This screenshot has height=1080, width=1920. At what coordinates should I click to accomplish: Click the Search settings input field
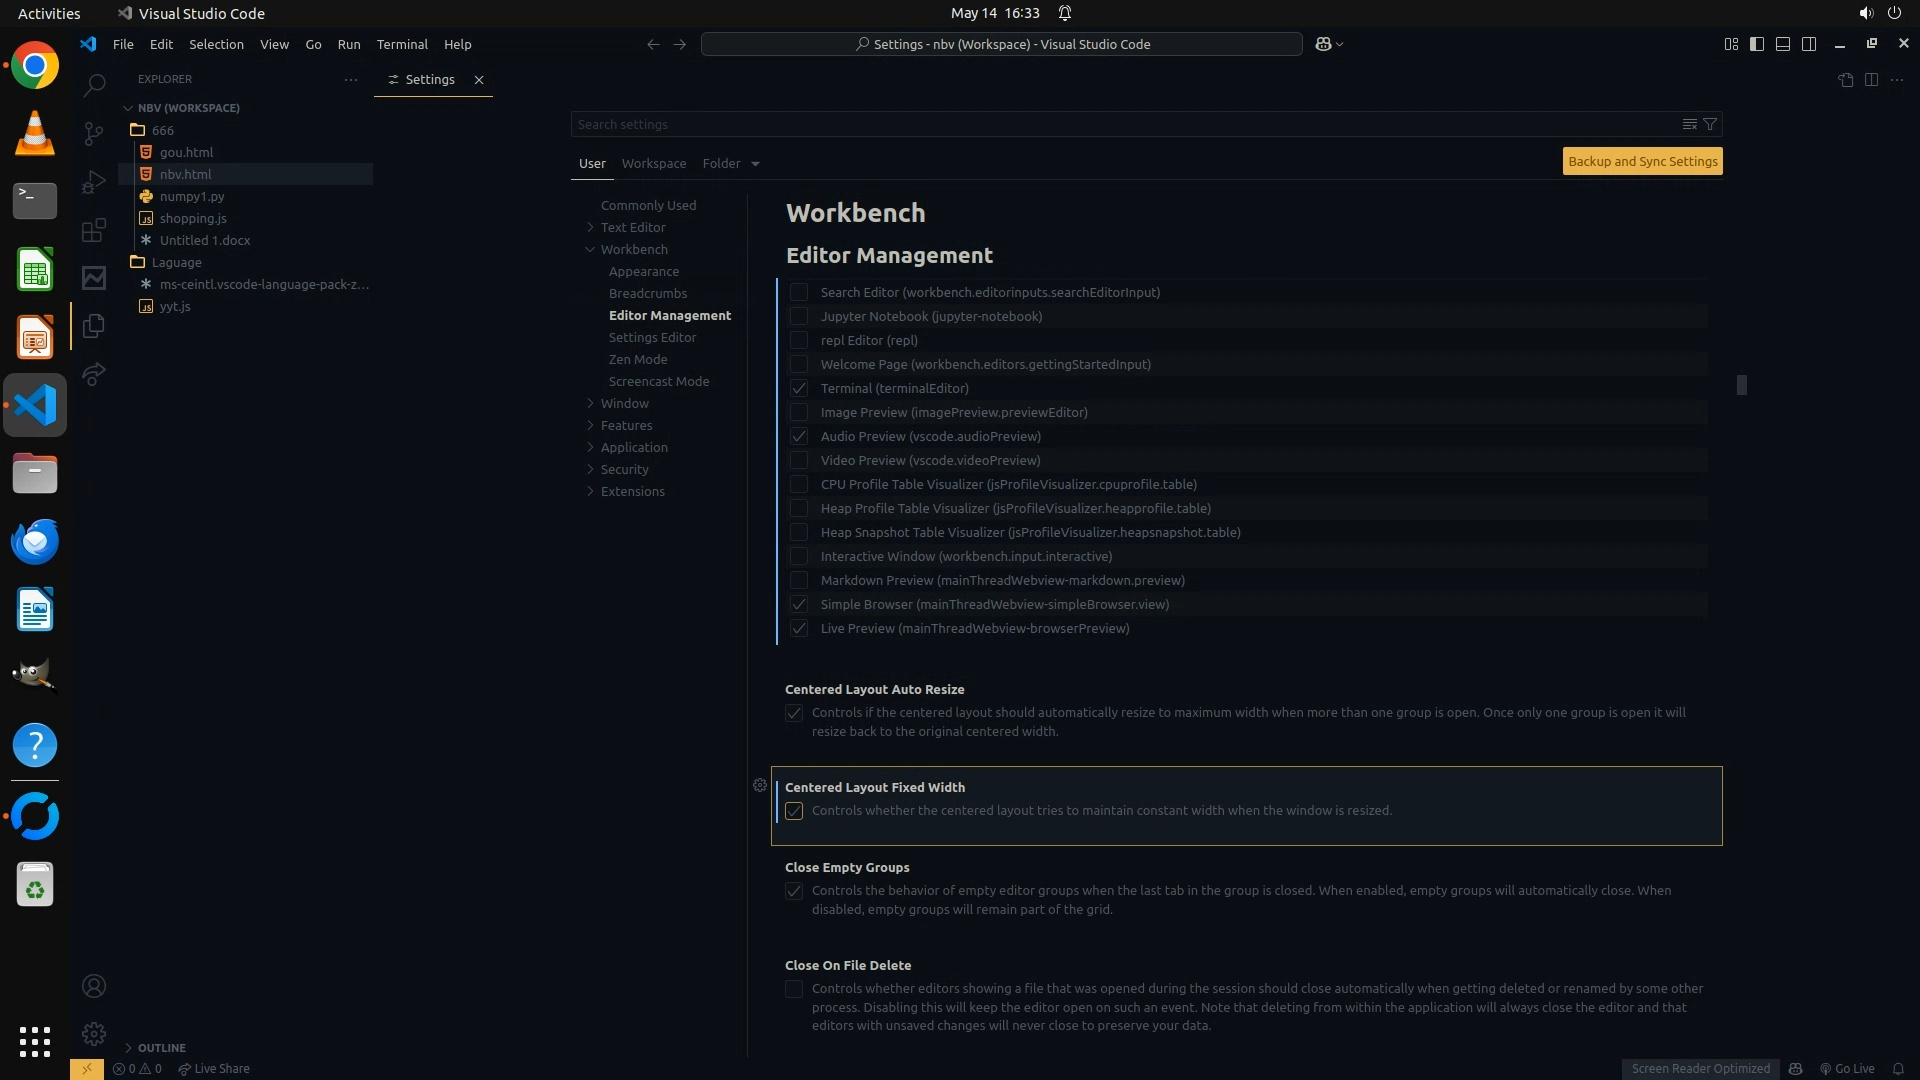tap(1120, 124)
